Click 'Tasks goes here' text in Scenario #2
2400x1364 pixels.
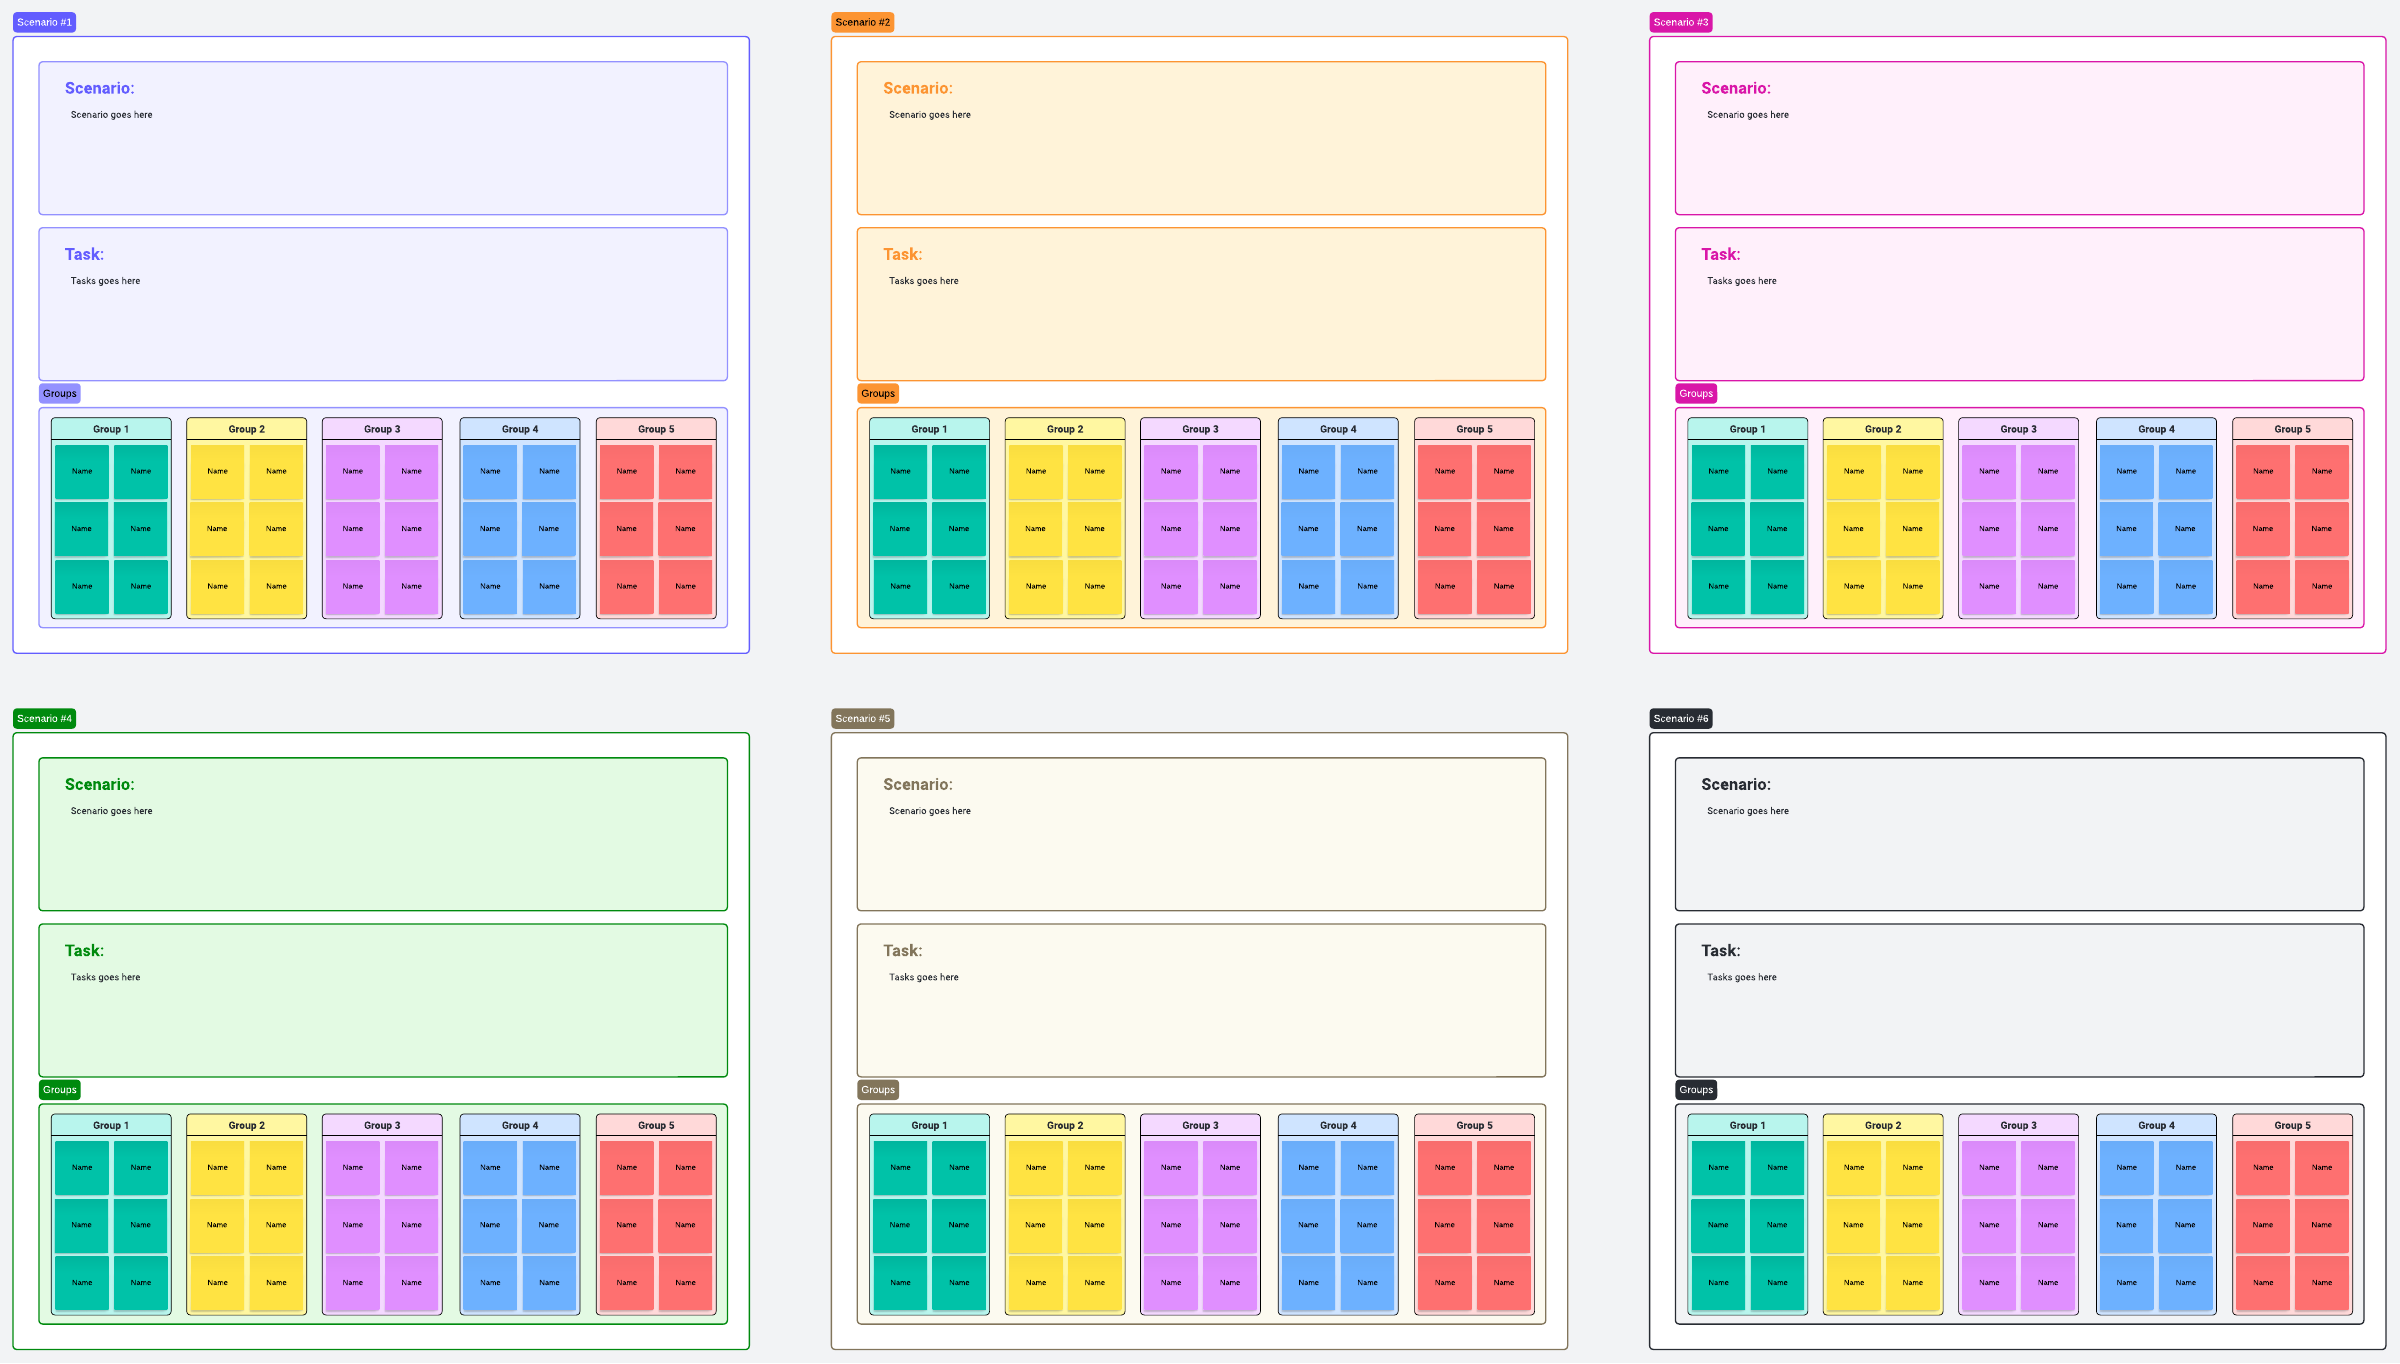[923, 281]
